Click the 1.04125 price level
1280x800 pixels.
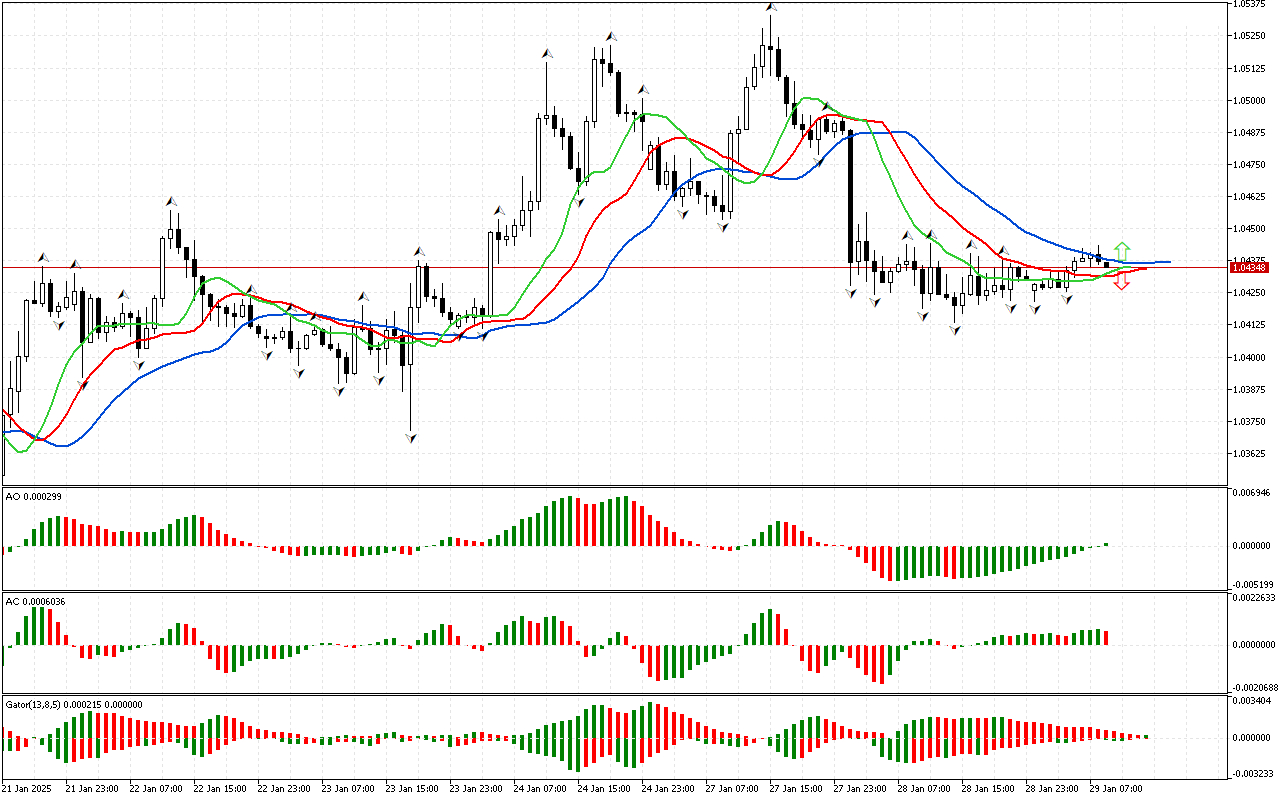[1250, 325]
